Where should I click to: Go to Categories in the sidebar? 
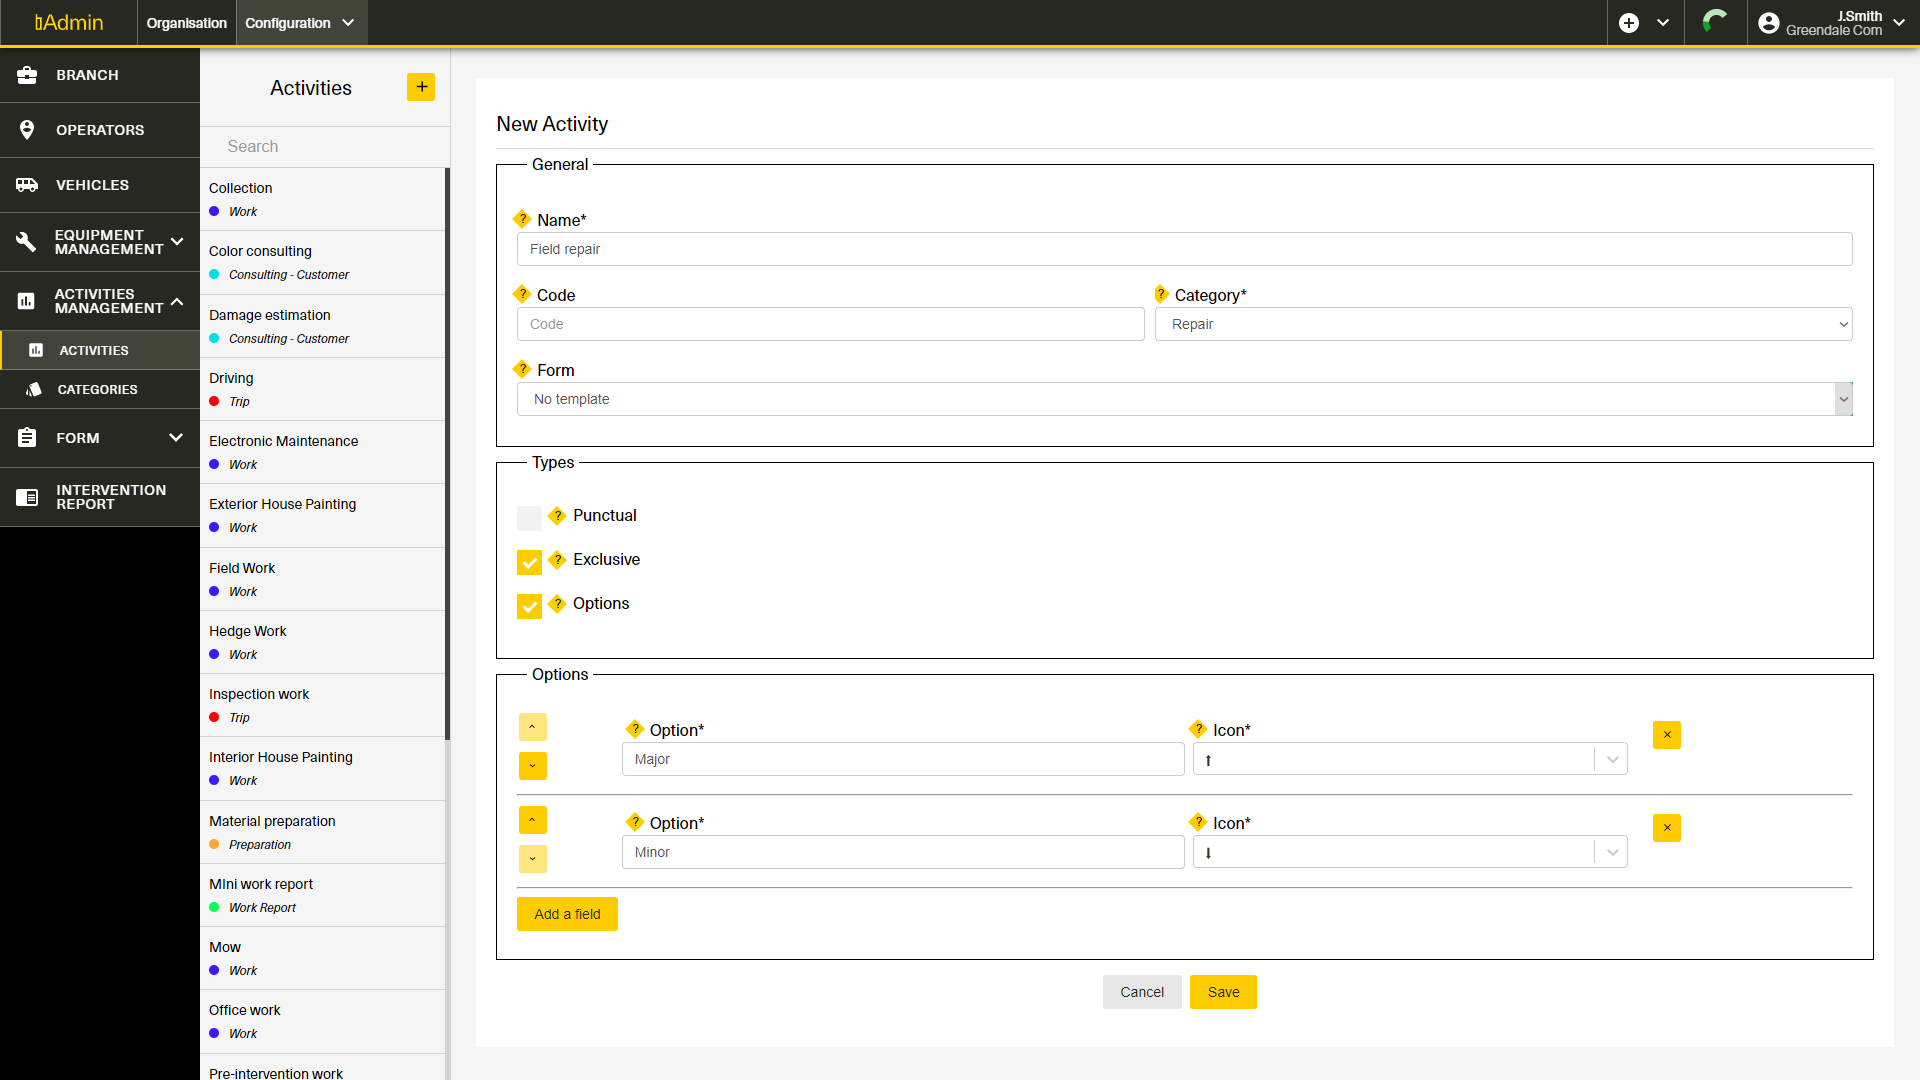tap(97, 389)
